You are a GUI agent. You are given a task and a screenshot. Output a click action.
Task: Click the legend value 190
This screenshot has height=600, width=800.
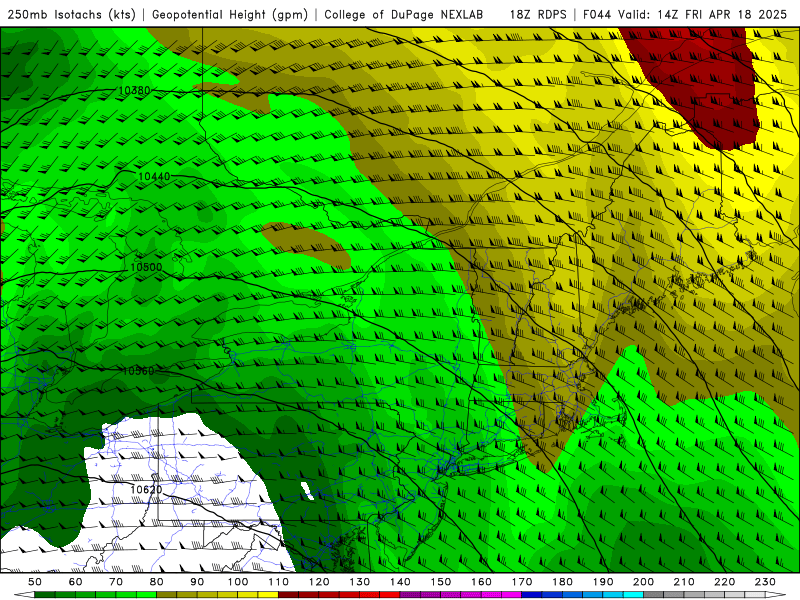pyautogui.click(x=603, y=582)
